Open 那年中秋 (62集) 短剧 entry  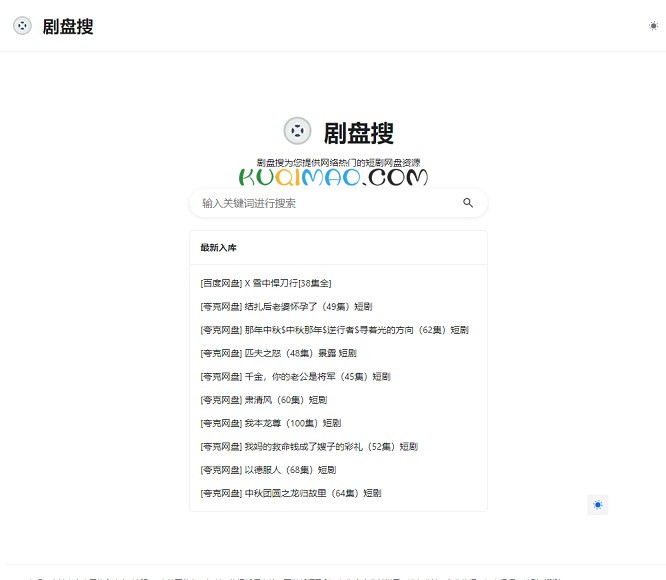click(x=335, y=330)
